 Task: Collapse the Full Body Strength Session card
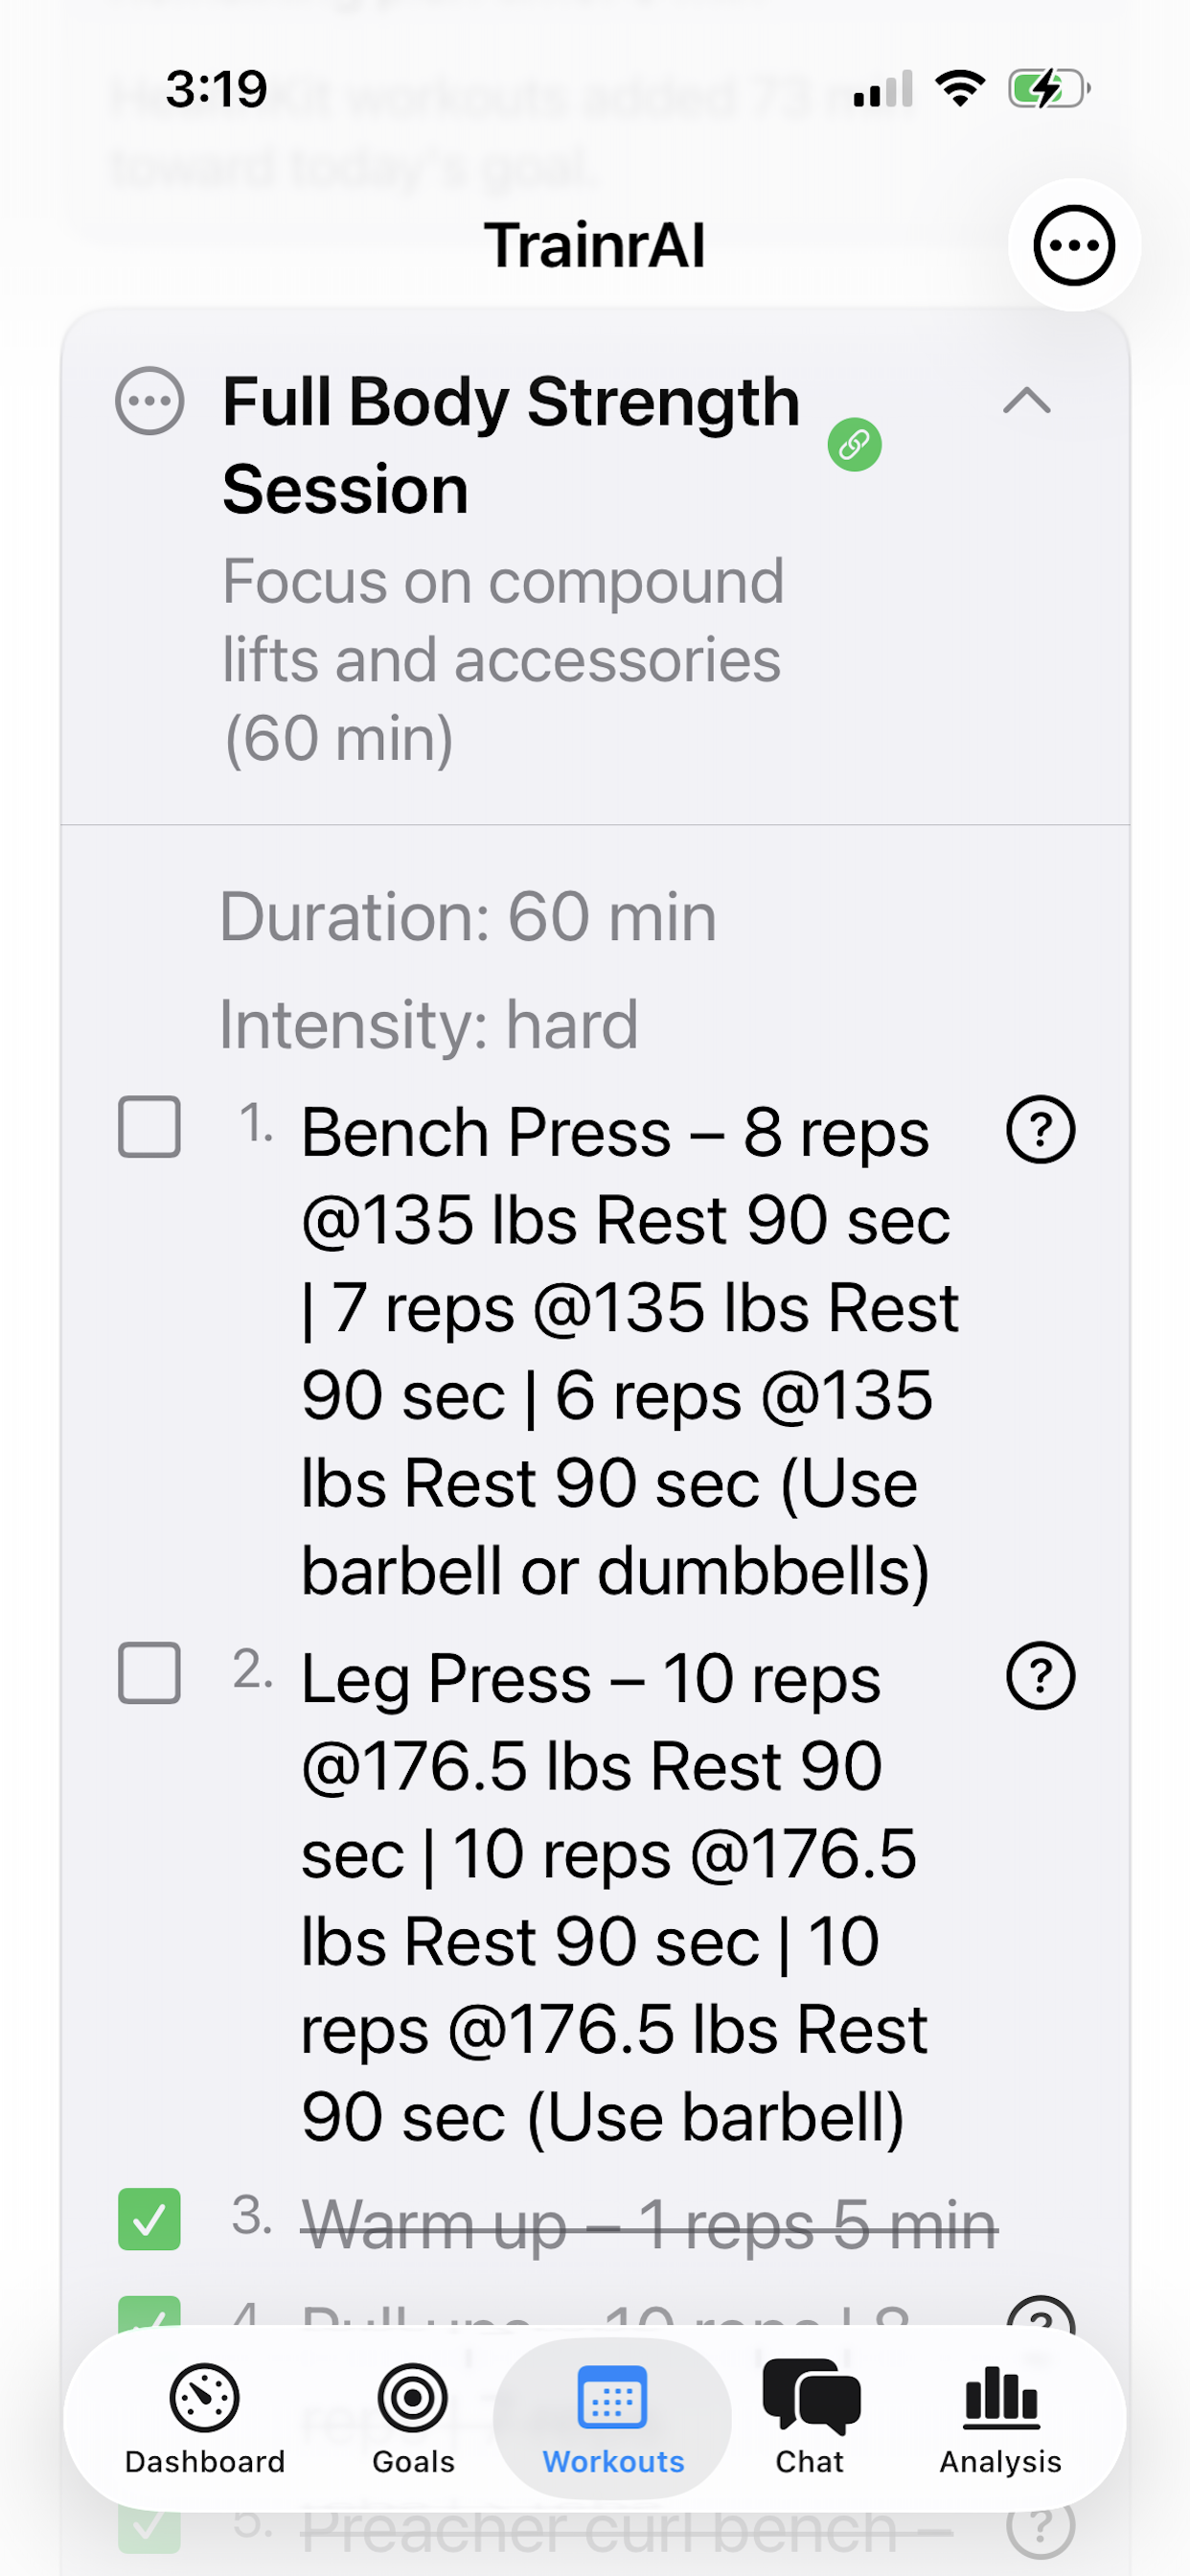(x=1026, y=402)
